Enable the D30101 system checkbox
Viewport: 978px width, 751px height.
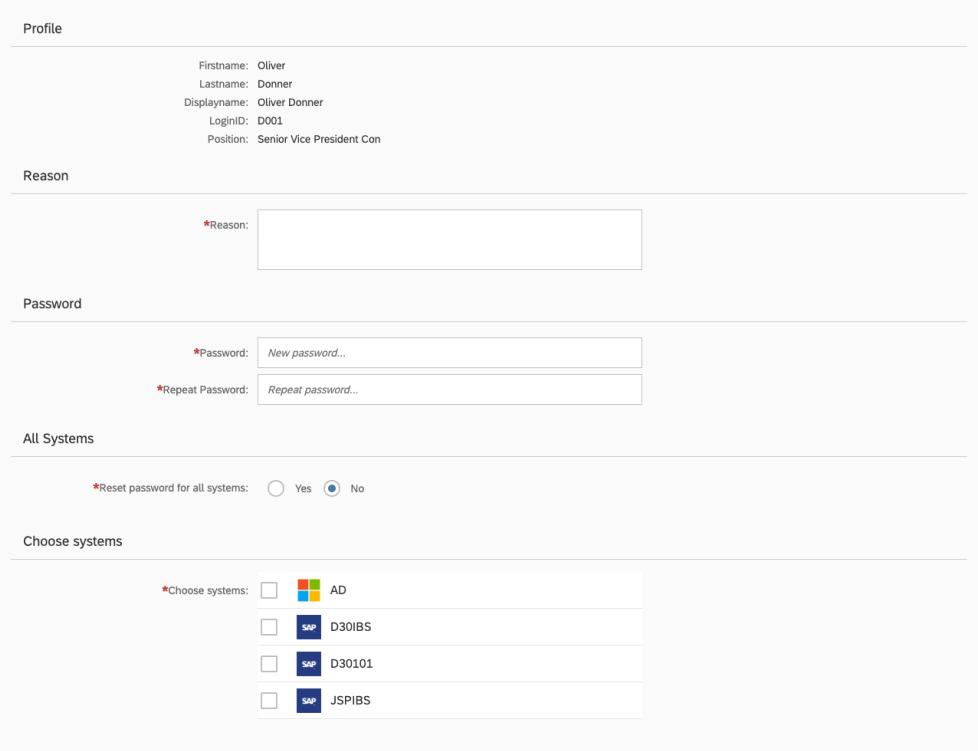[x=269, y=663]
